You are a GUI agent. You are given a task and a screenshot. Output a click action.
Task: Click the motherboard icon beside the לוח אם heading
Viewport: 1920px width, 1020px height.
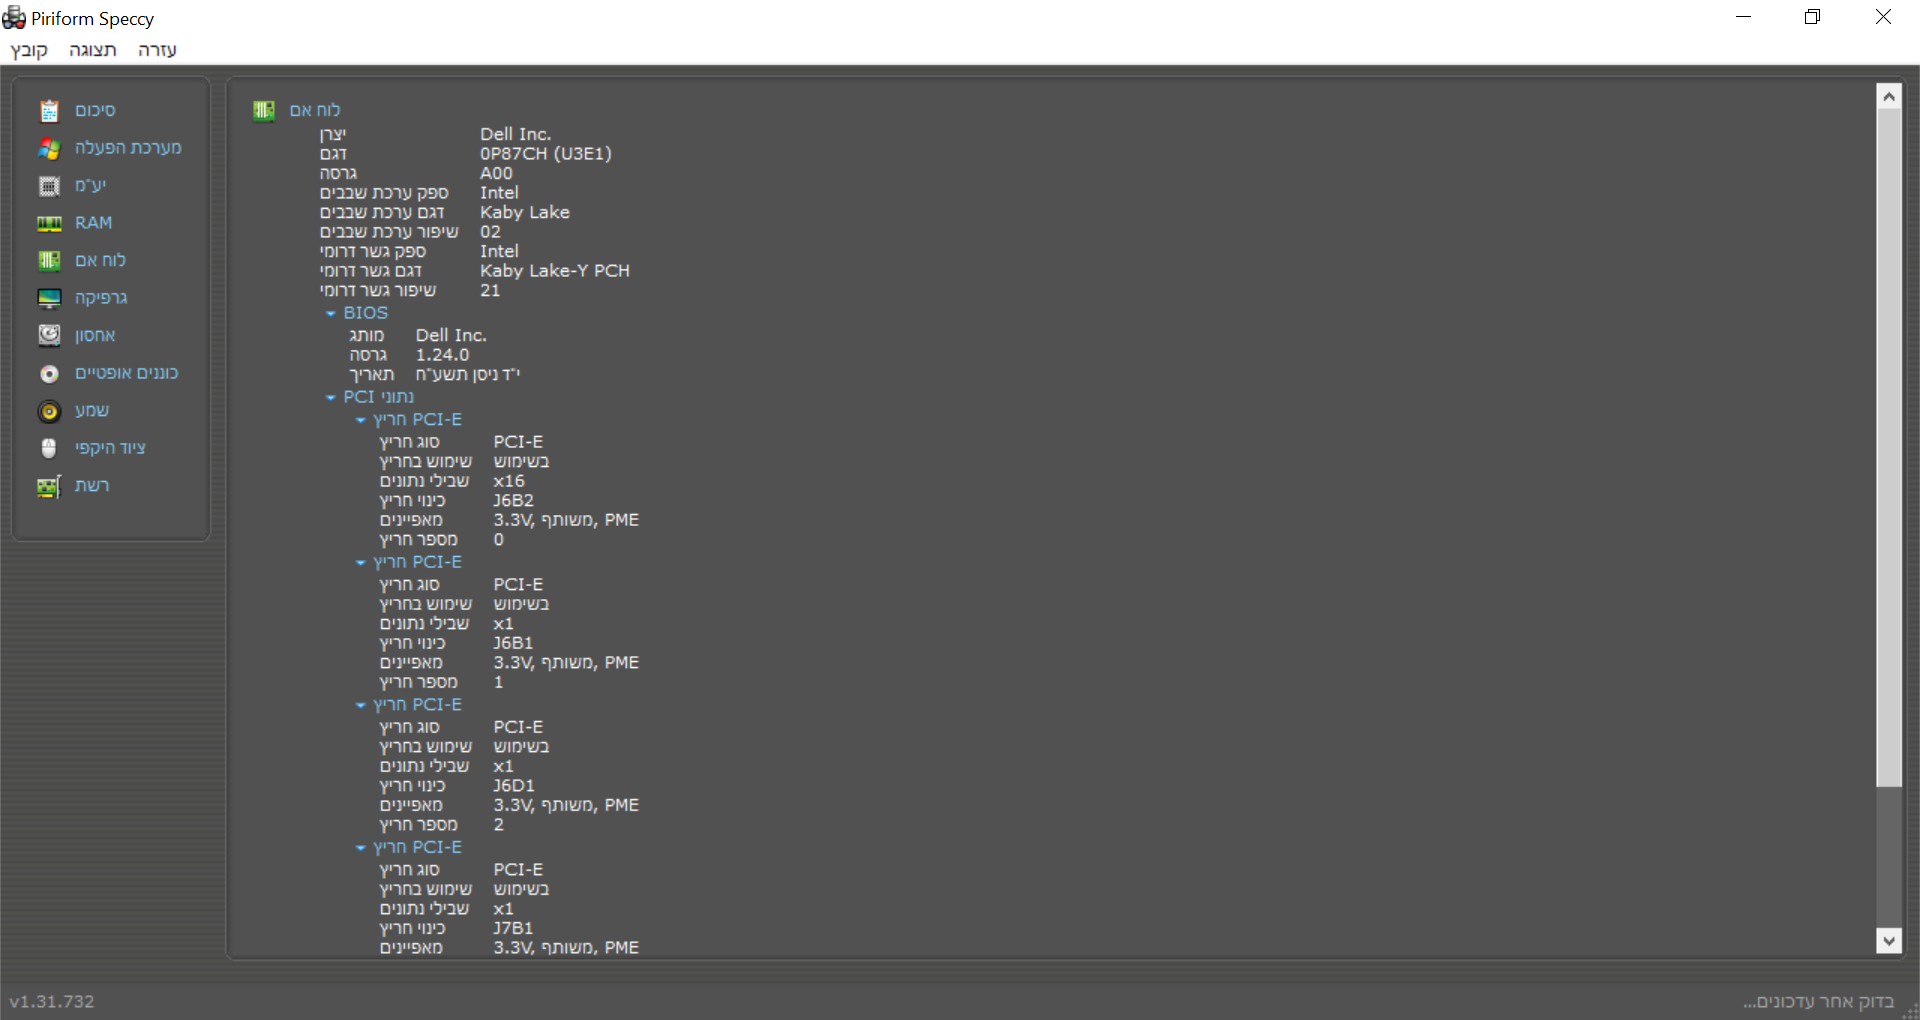point(264,110)
